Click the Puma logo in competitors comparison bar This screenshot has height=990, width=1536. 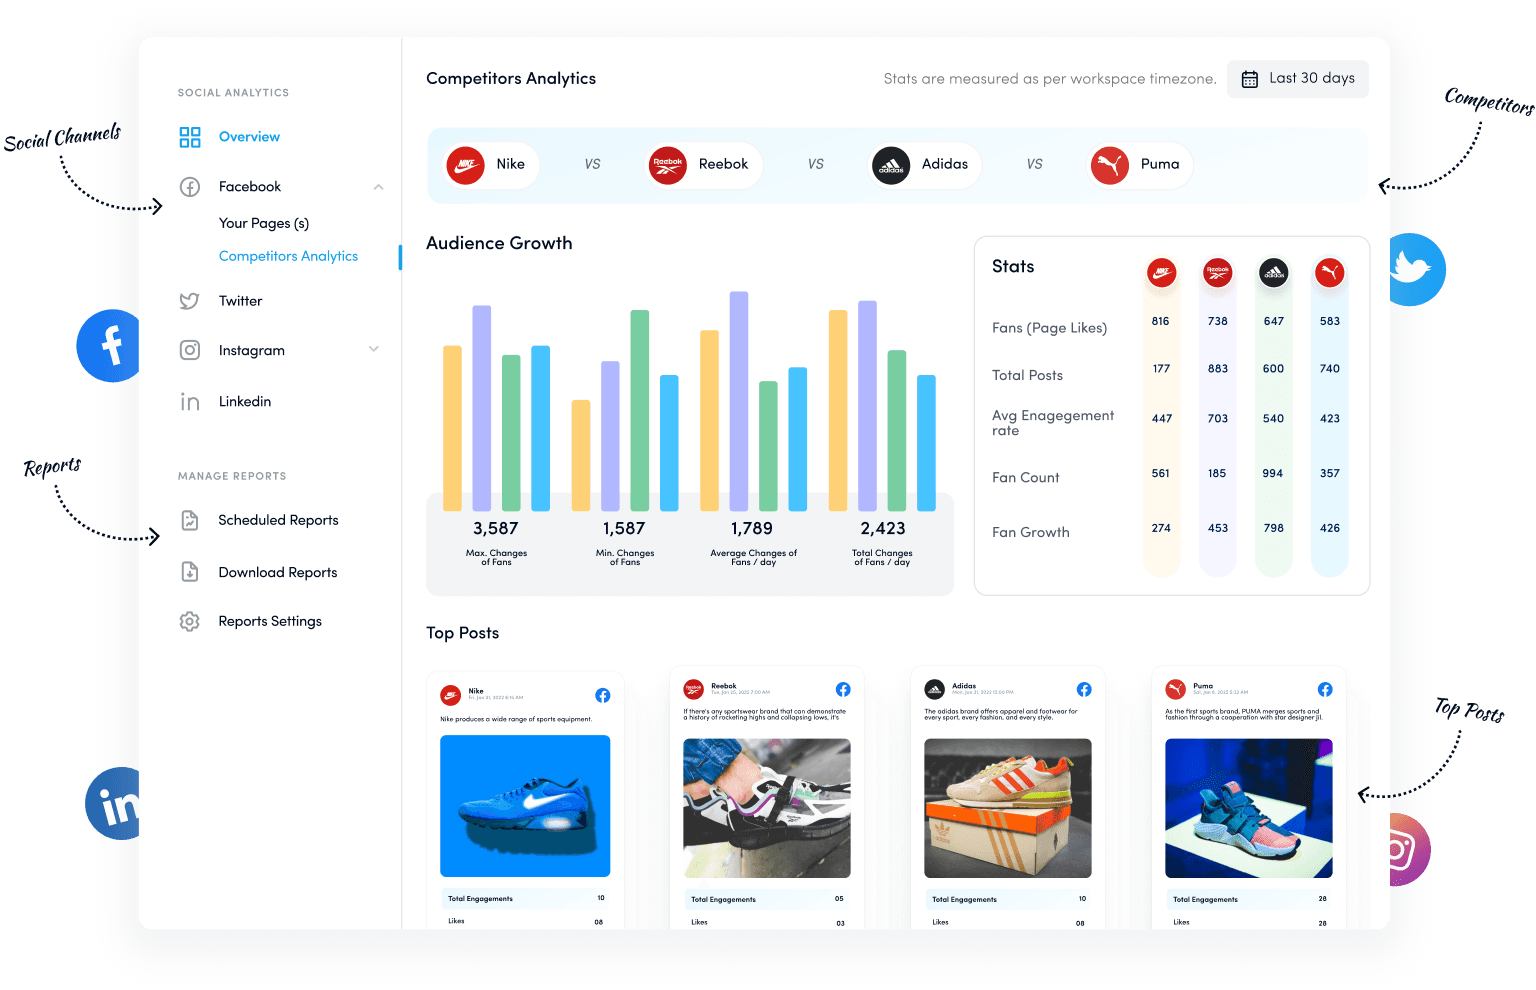pos(1109,165)
